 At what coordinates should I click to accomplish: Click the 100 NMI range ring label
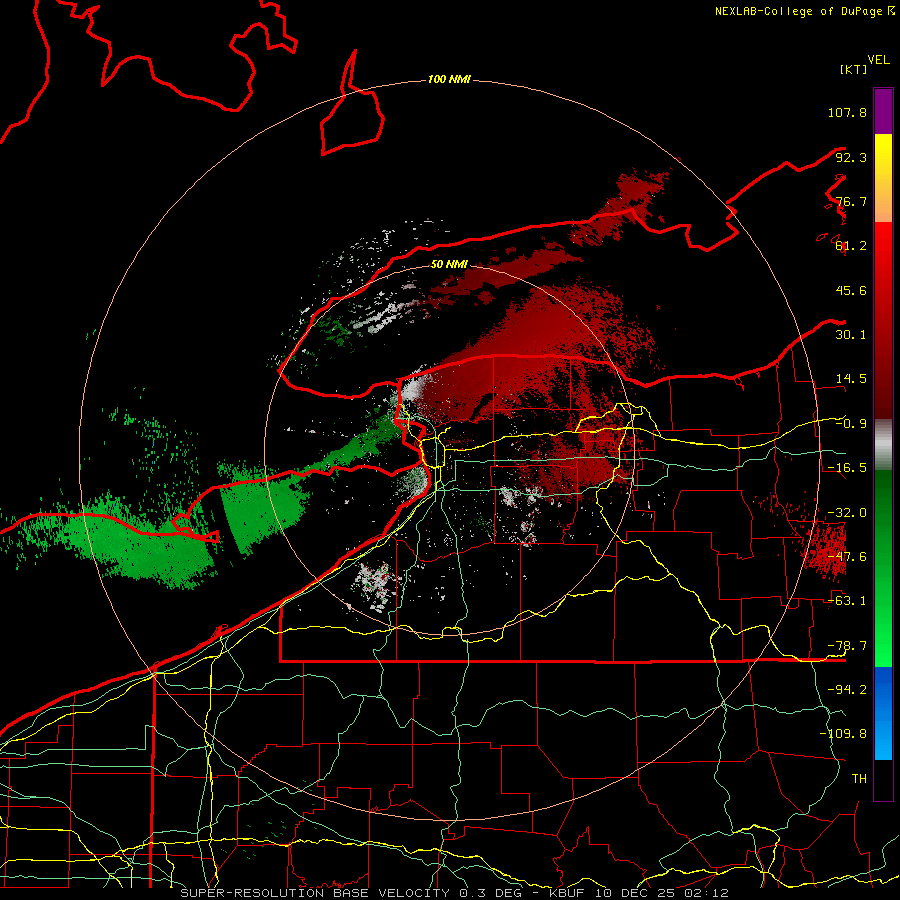449,79
